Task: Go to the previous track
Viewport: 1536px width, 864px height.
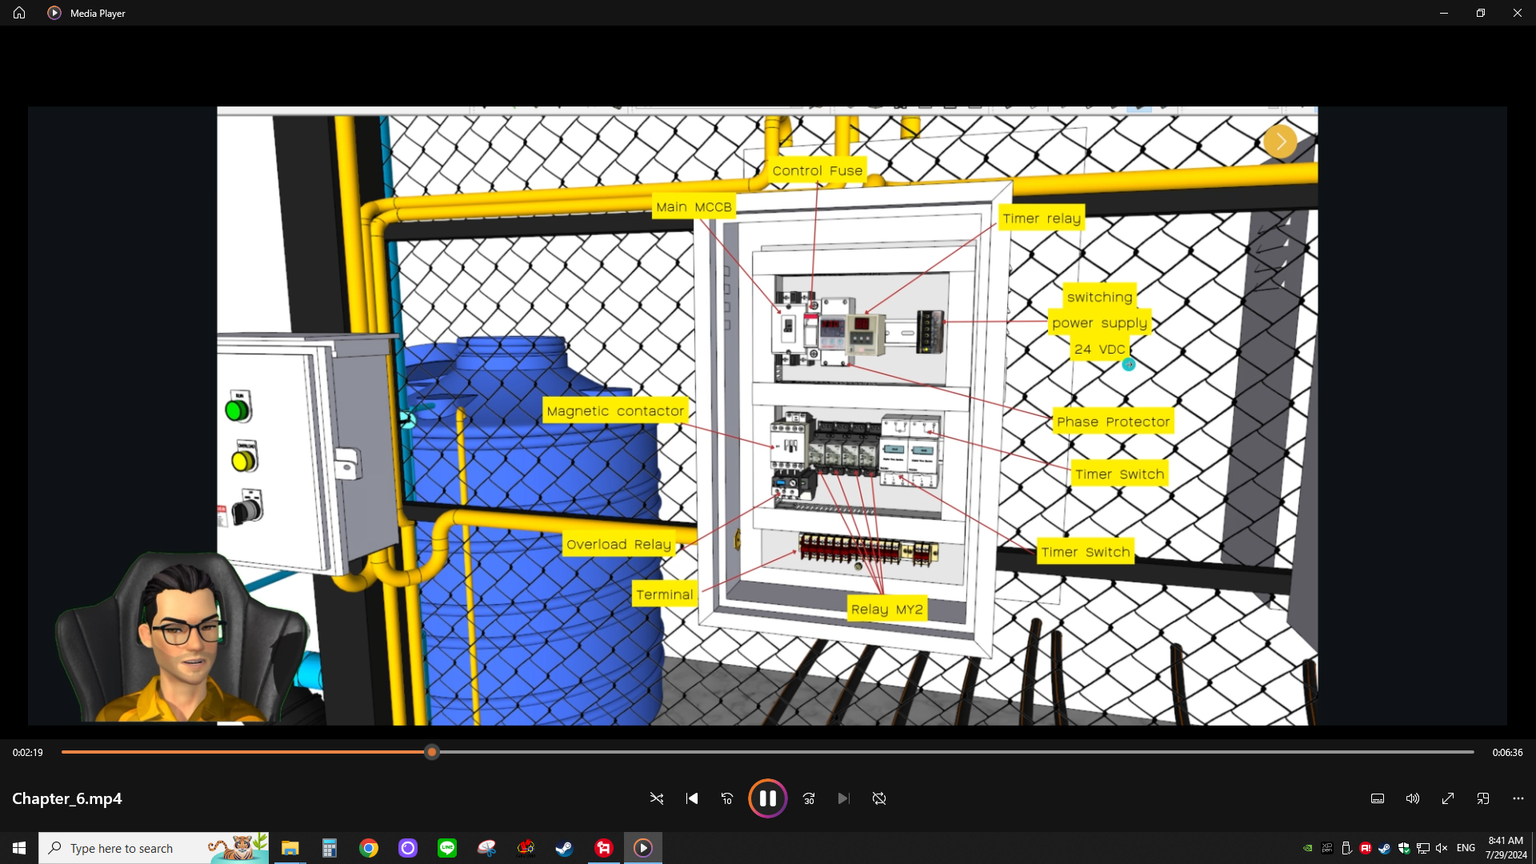Action: pyautogui.click(x=692, y=798)
